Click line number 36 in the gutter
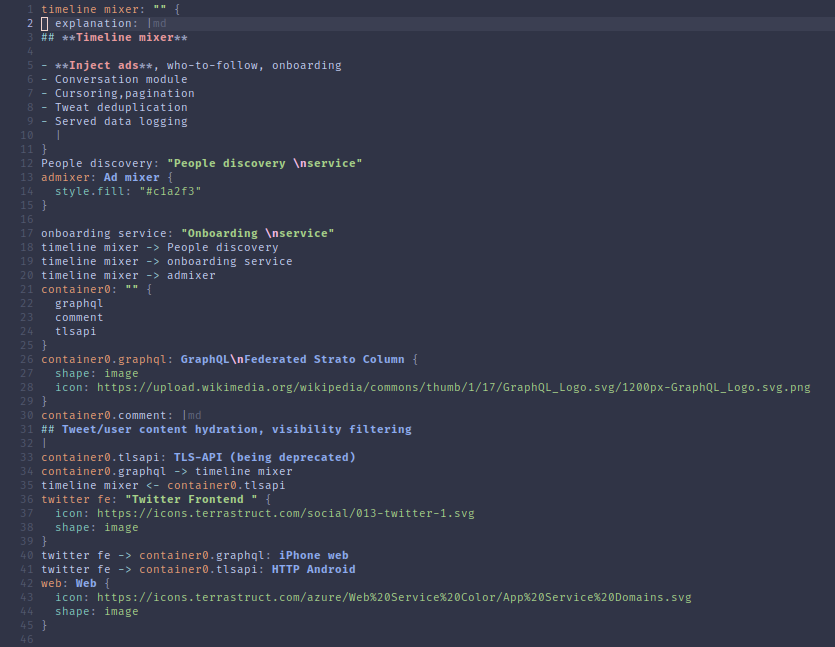Screen dimensions: 835x647 pyautogui.click(x=27, y=499)
